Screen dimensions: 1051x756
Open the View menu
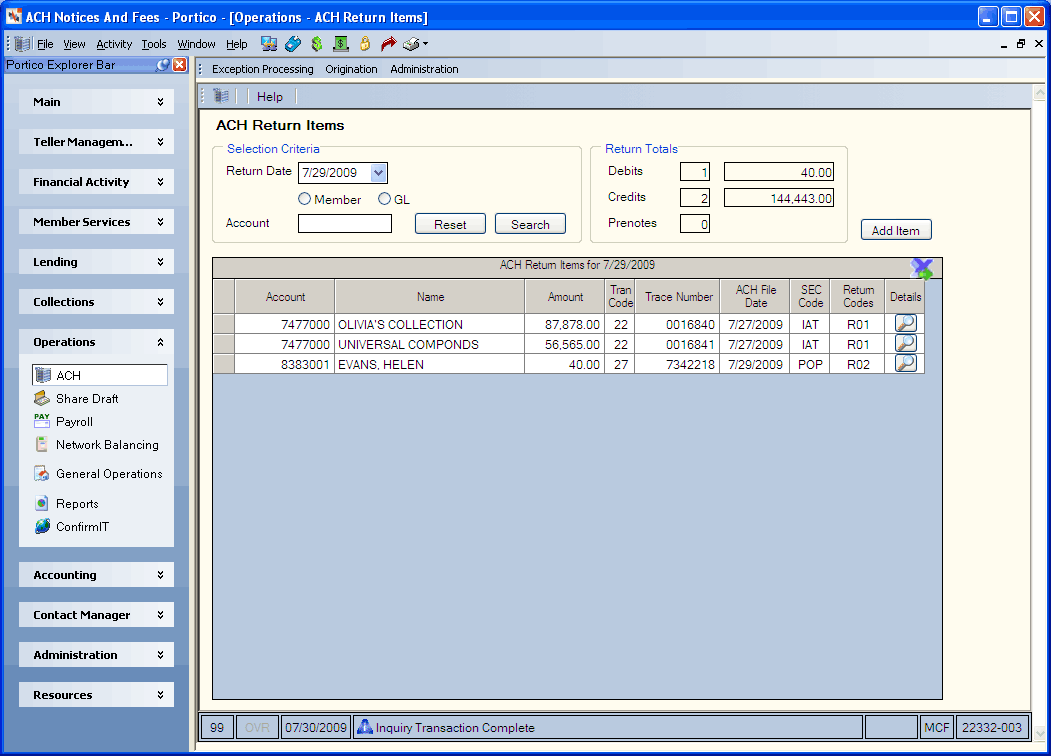pos(74,44)
